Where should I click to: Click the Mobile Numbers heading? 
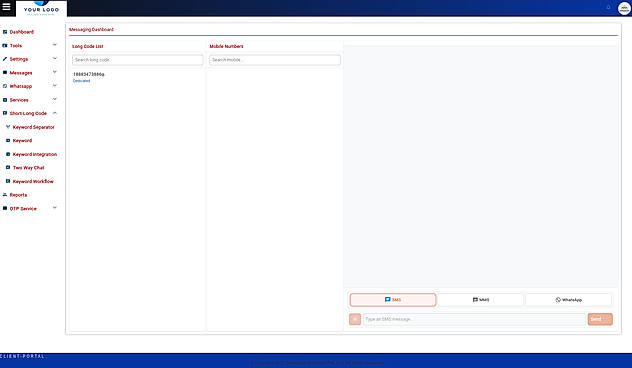tap(227, 46)
